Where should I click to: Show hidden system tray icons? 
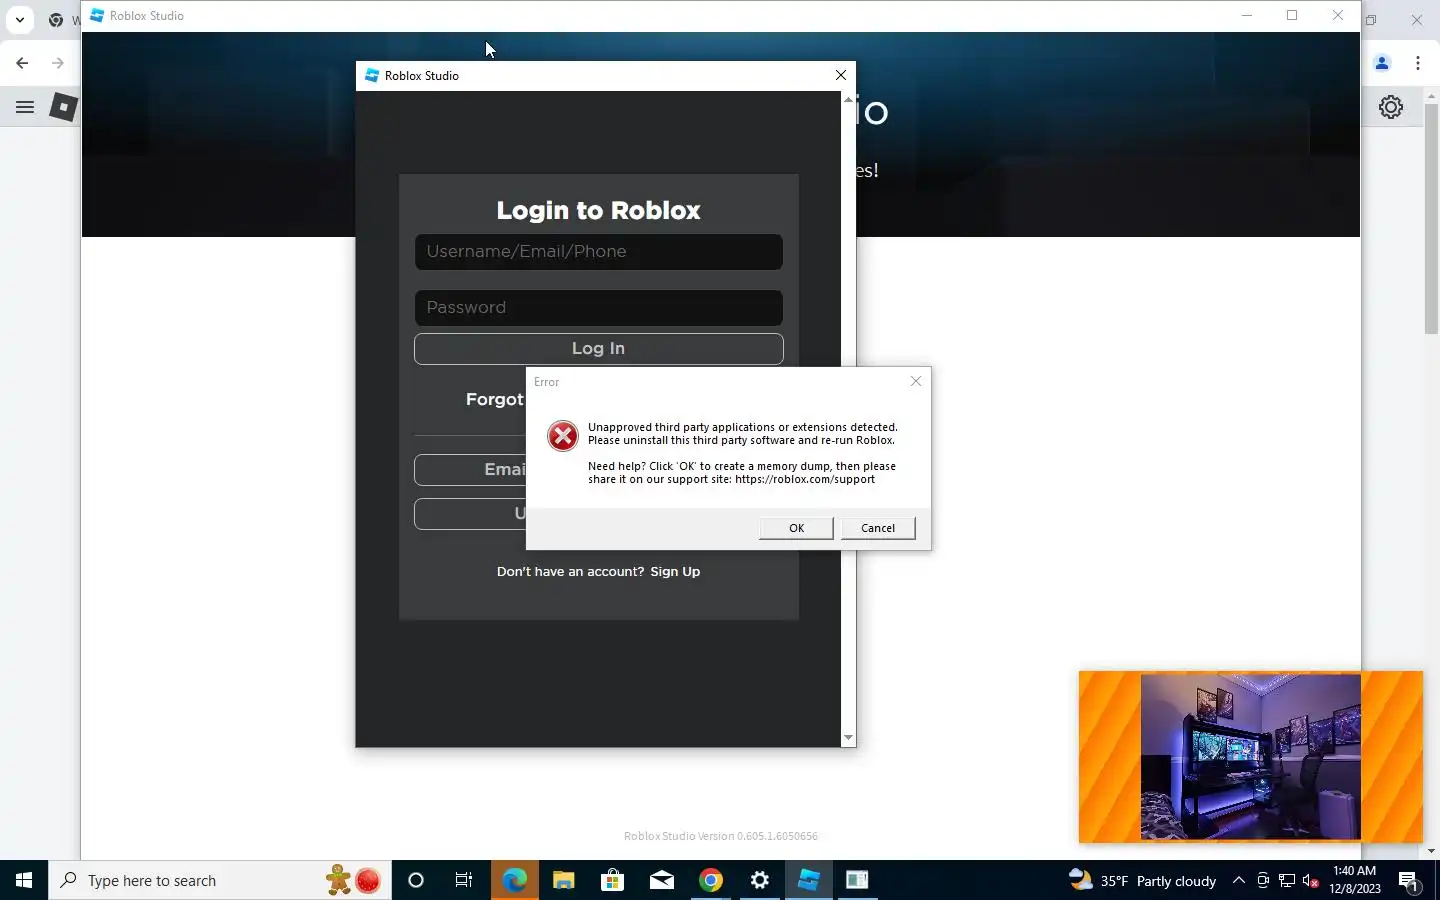tap(1238, 880)
